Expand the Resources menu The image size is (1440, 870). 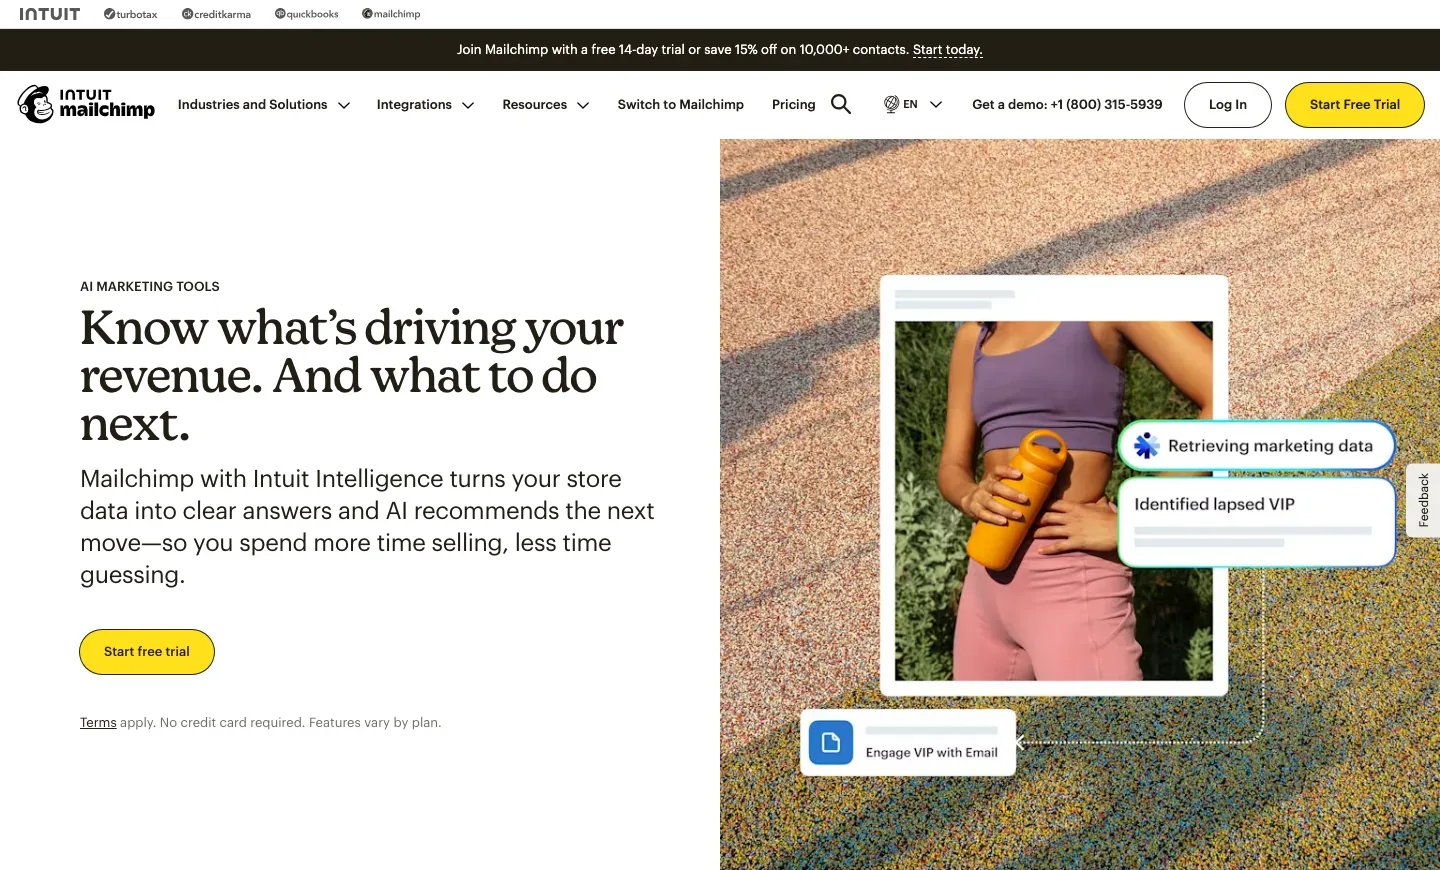tap(546, 105)
